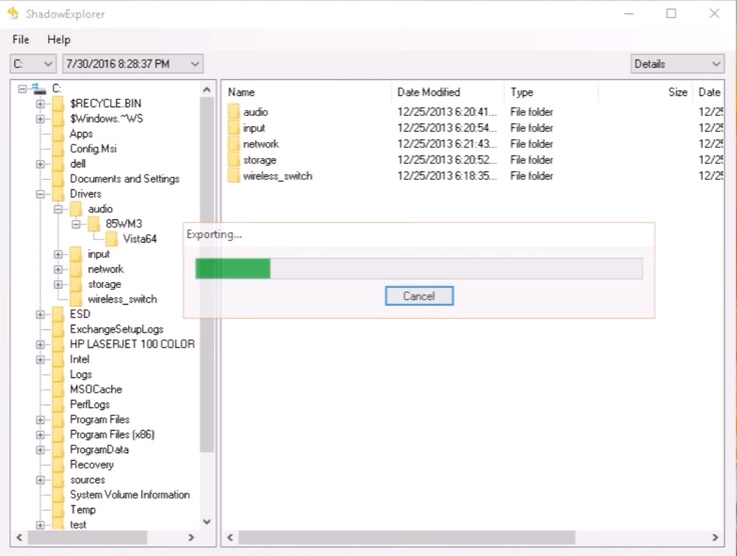Click file list horizontal scroll left arrow
The height and width of the screenshot is (556, 737).
tap(230, 537)
